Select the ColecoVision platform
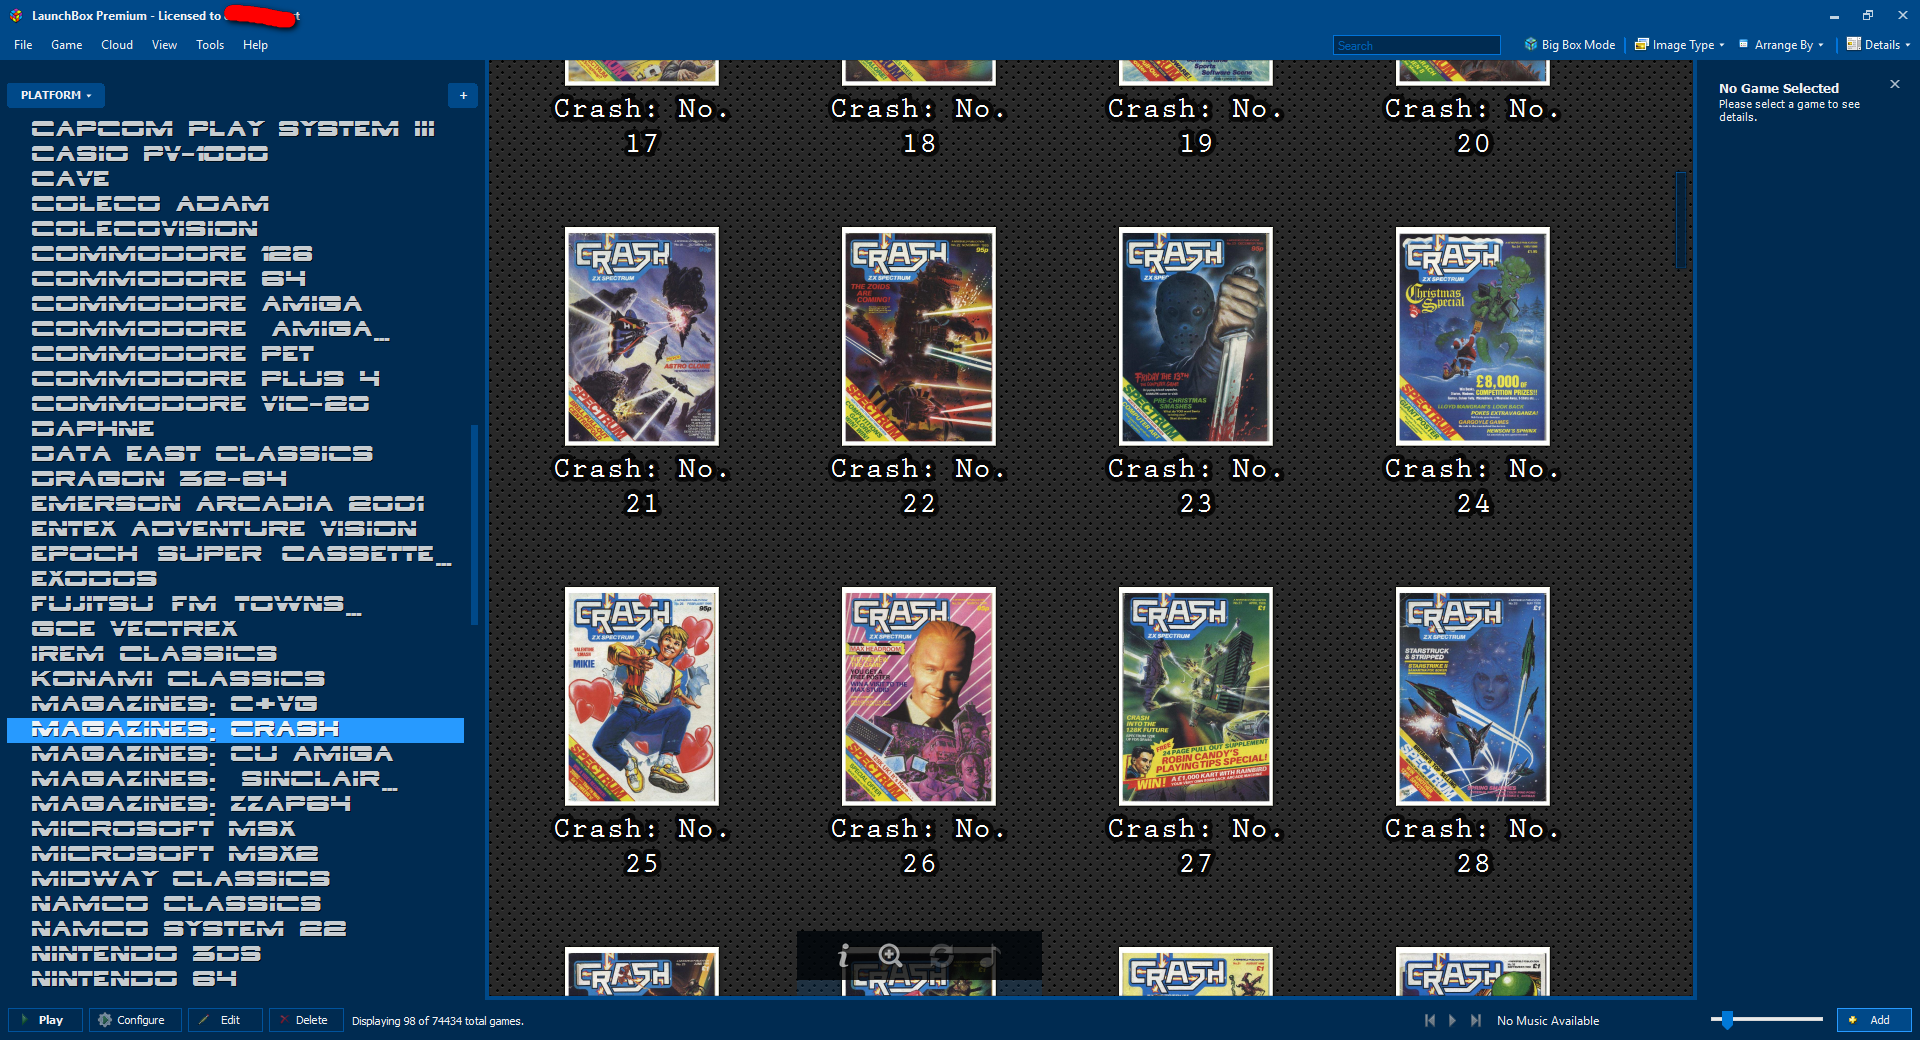 145,229
